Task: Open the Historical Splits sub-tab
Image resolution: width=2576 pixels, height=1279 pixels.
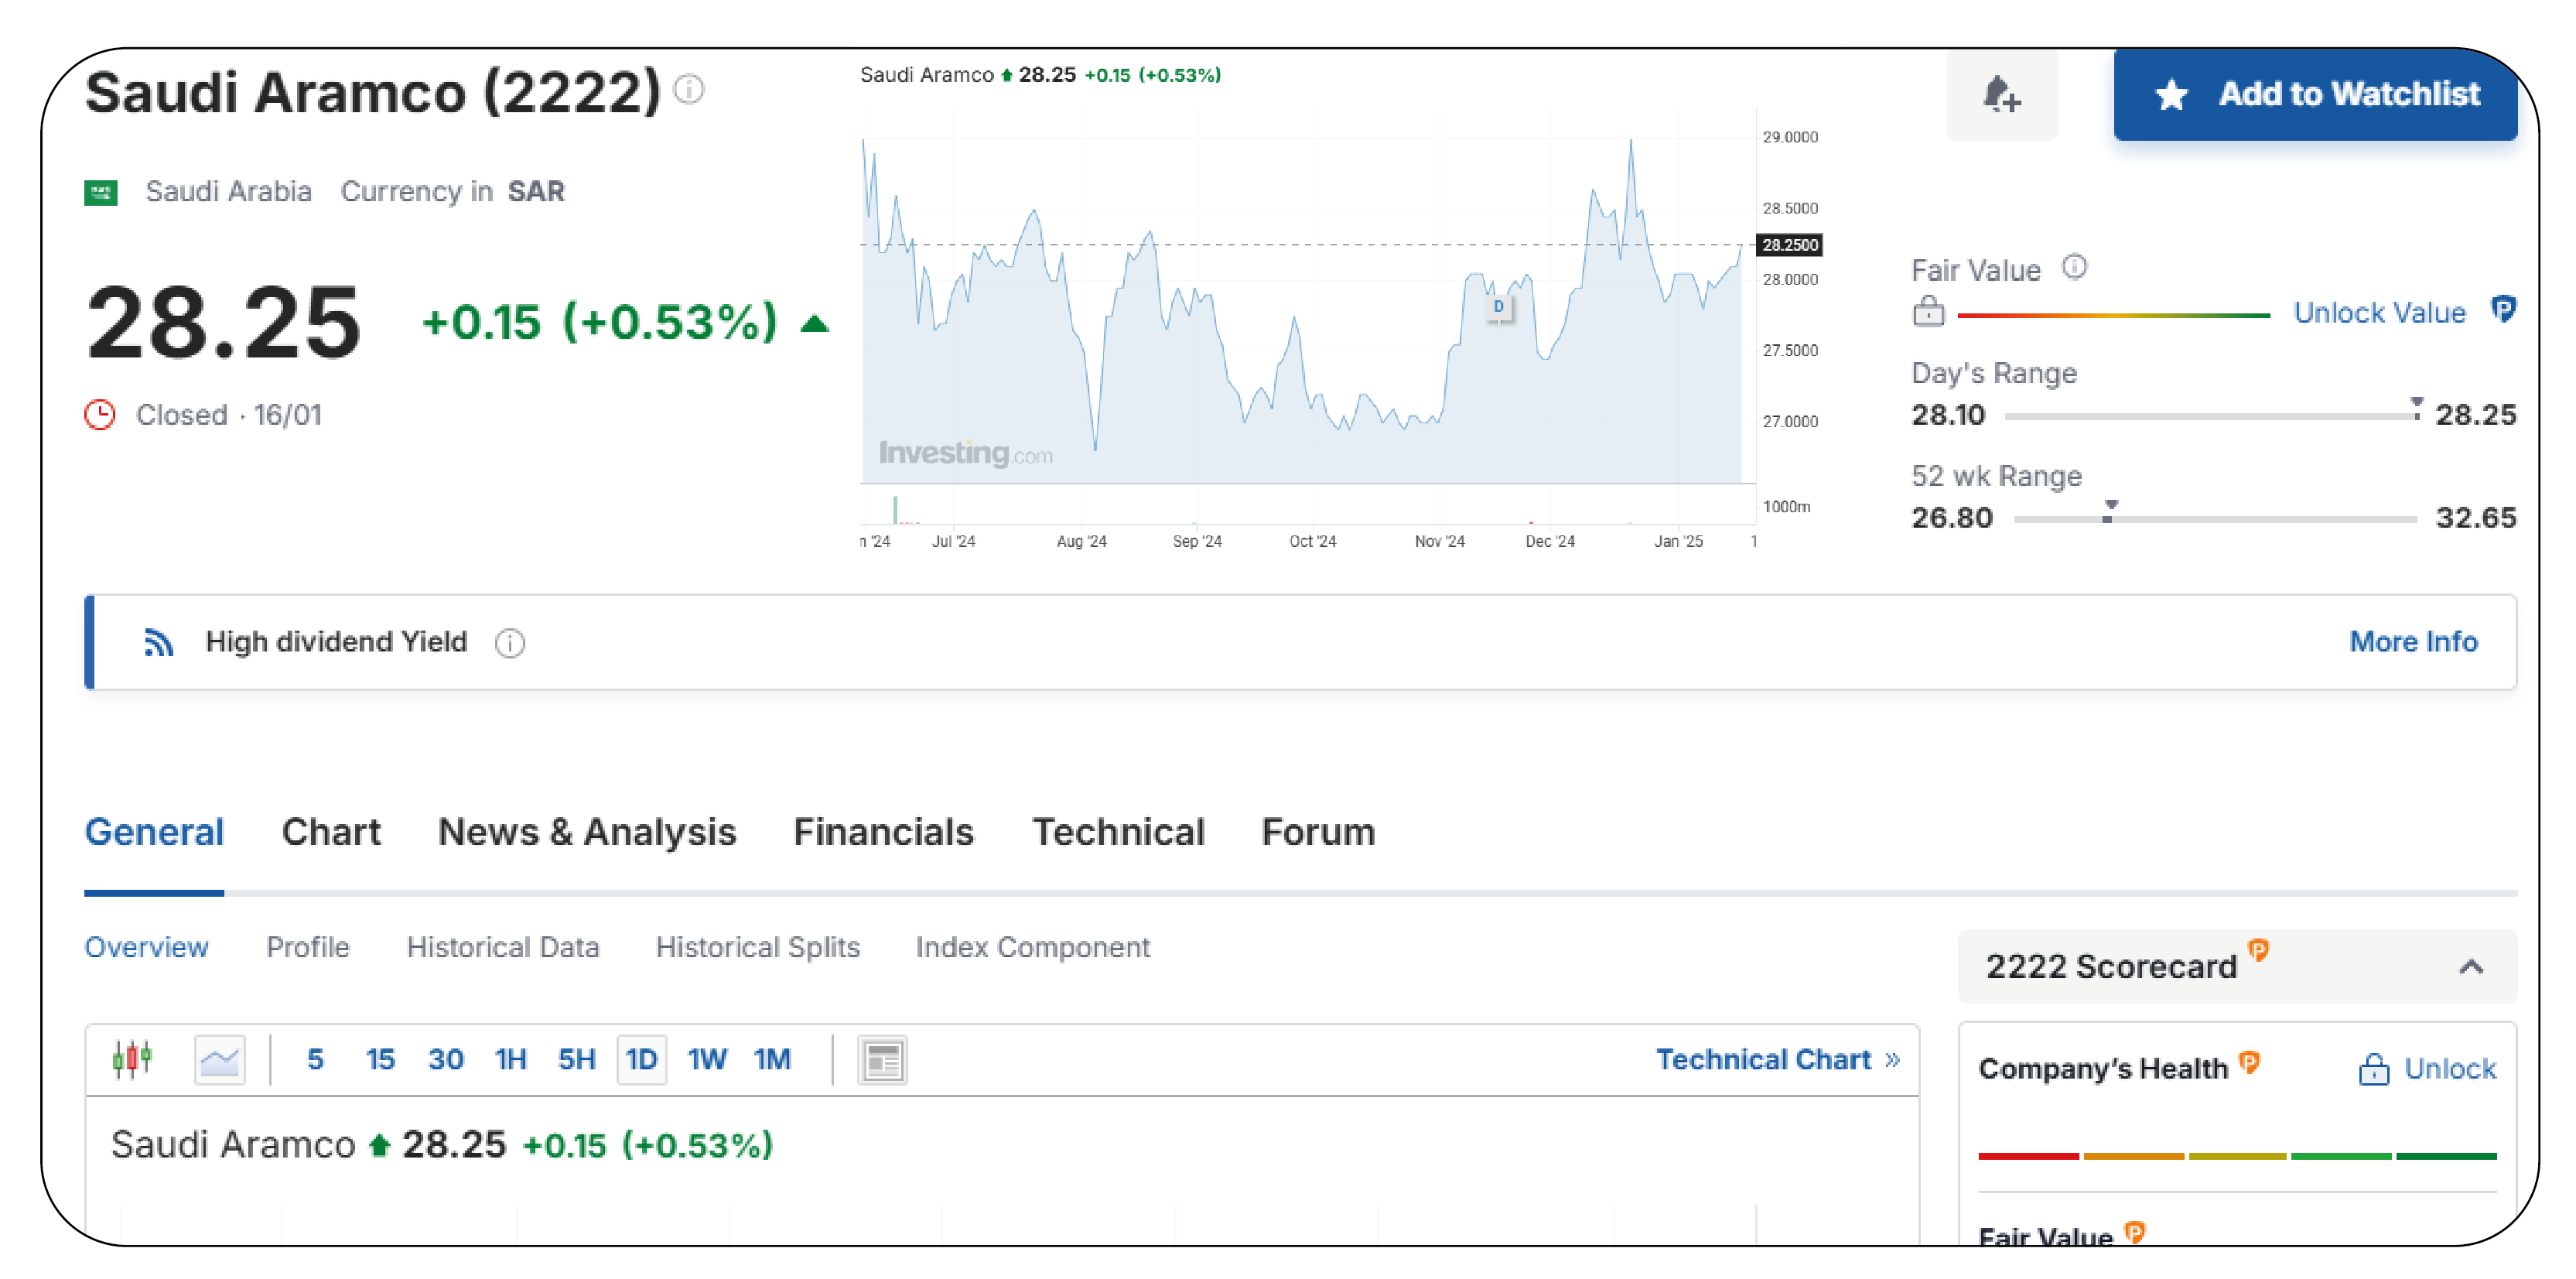Action: 758,947
